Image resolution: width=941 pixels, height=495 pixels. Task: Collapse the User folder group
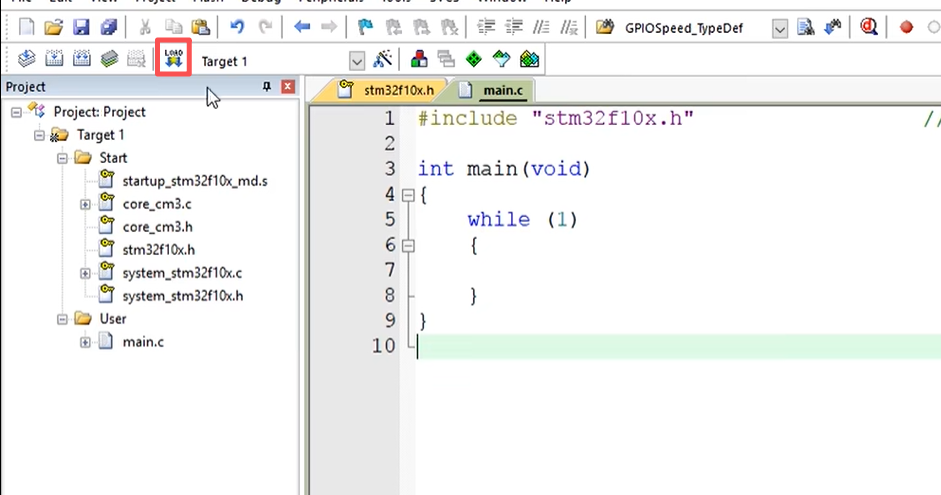[x=62, y=319]
